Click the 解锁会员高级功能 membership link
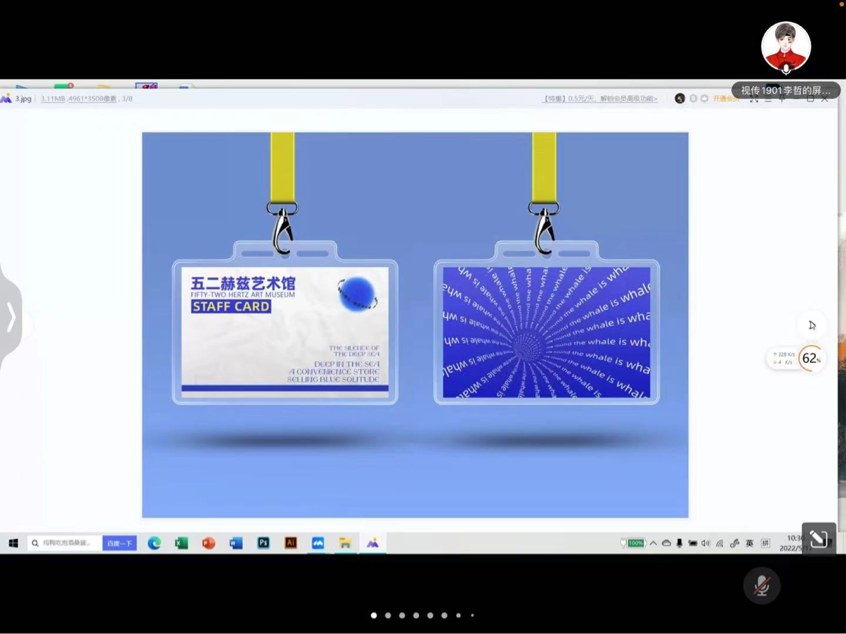Viewport: 846px width, 634px height. coord(628,99)
